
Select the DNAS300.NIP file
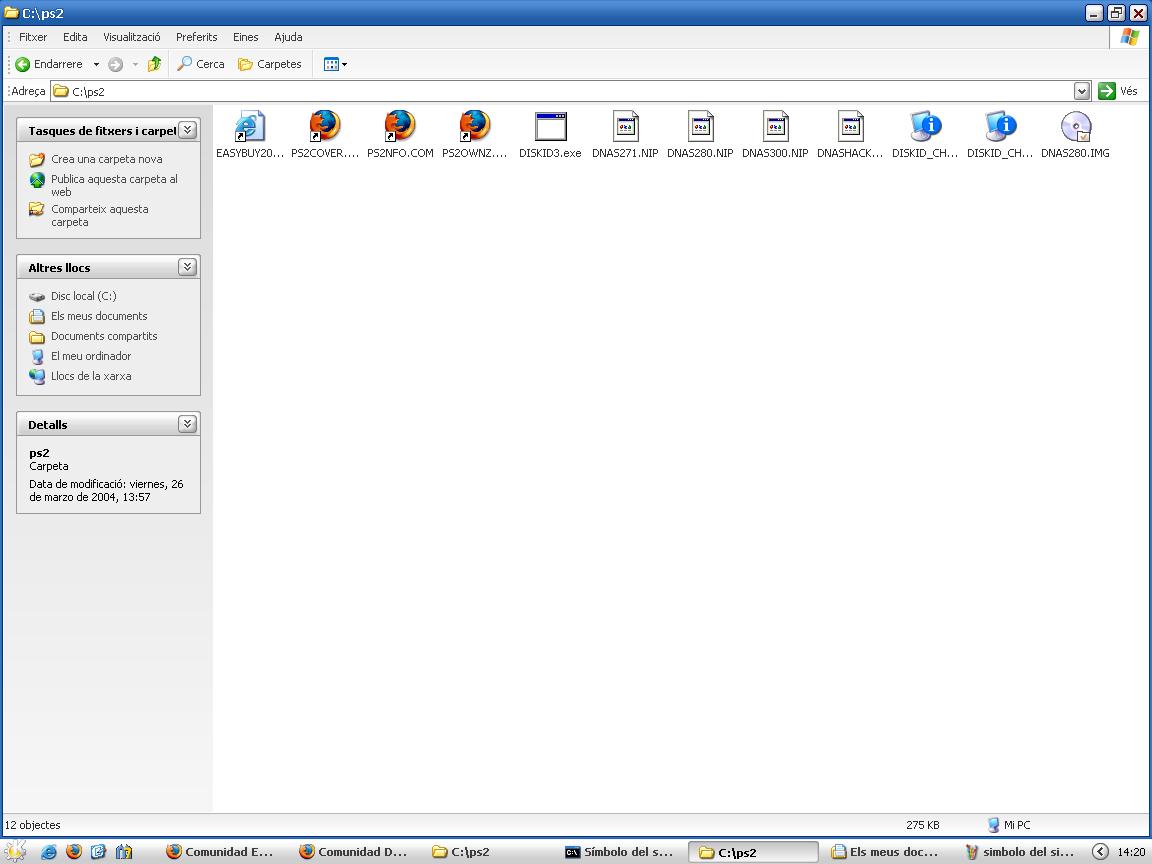(x=775, y=128)
